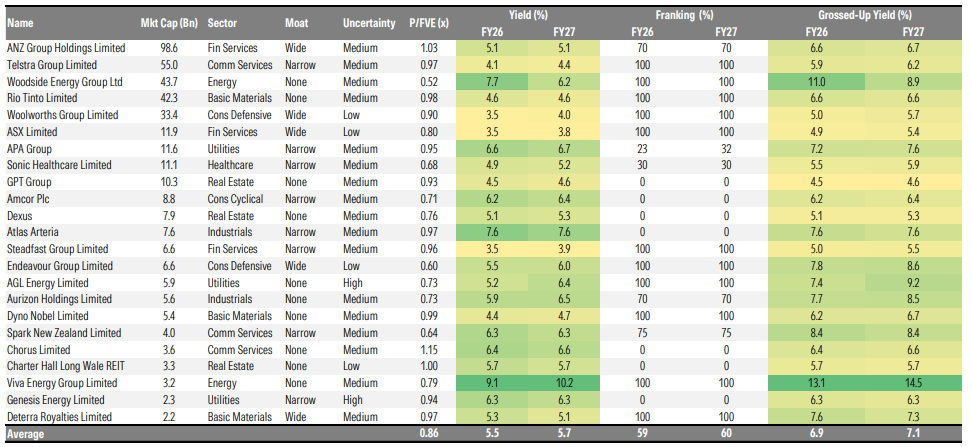This screenshot has width=972, height=447.
Task: Click the Franking (%) group header
Action: click(684, 15)
